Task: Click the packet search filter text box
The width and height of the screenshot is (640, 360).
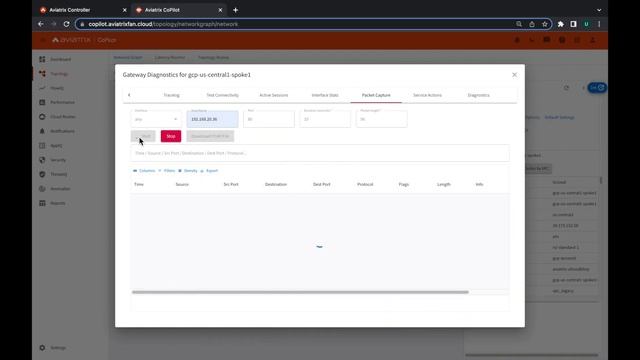Action: 320,153
